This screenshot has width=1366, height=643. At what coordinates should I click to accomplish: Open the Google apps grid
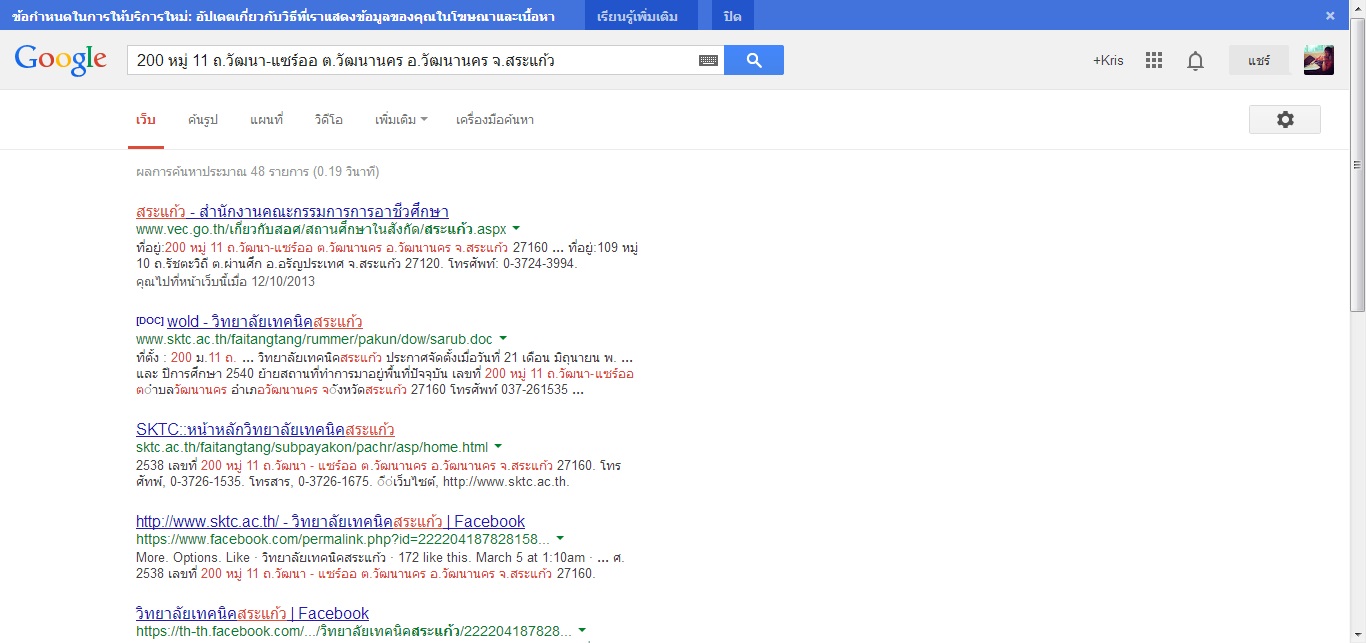(x=1154, y=60)
